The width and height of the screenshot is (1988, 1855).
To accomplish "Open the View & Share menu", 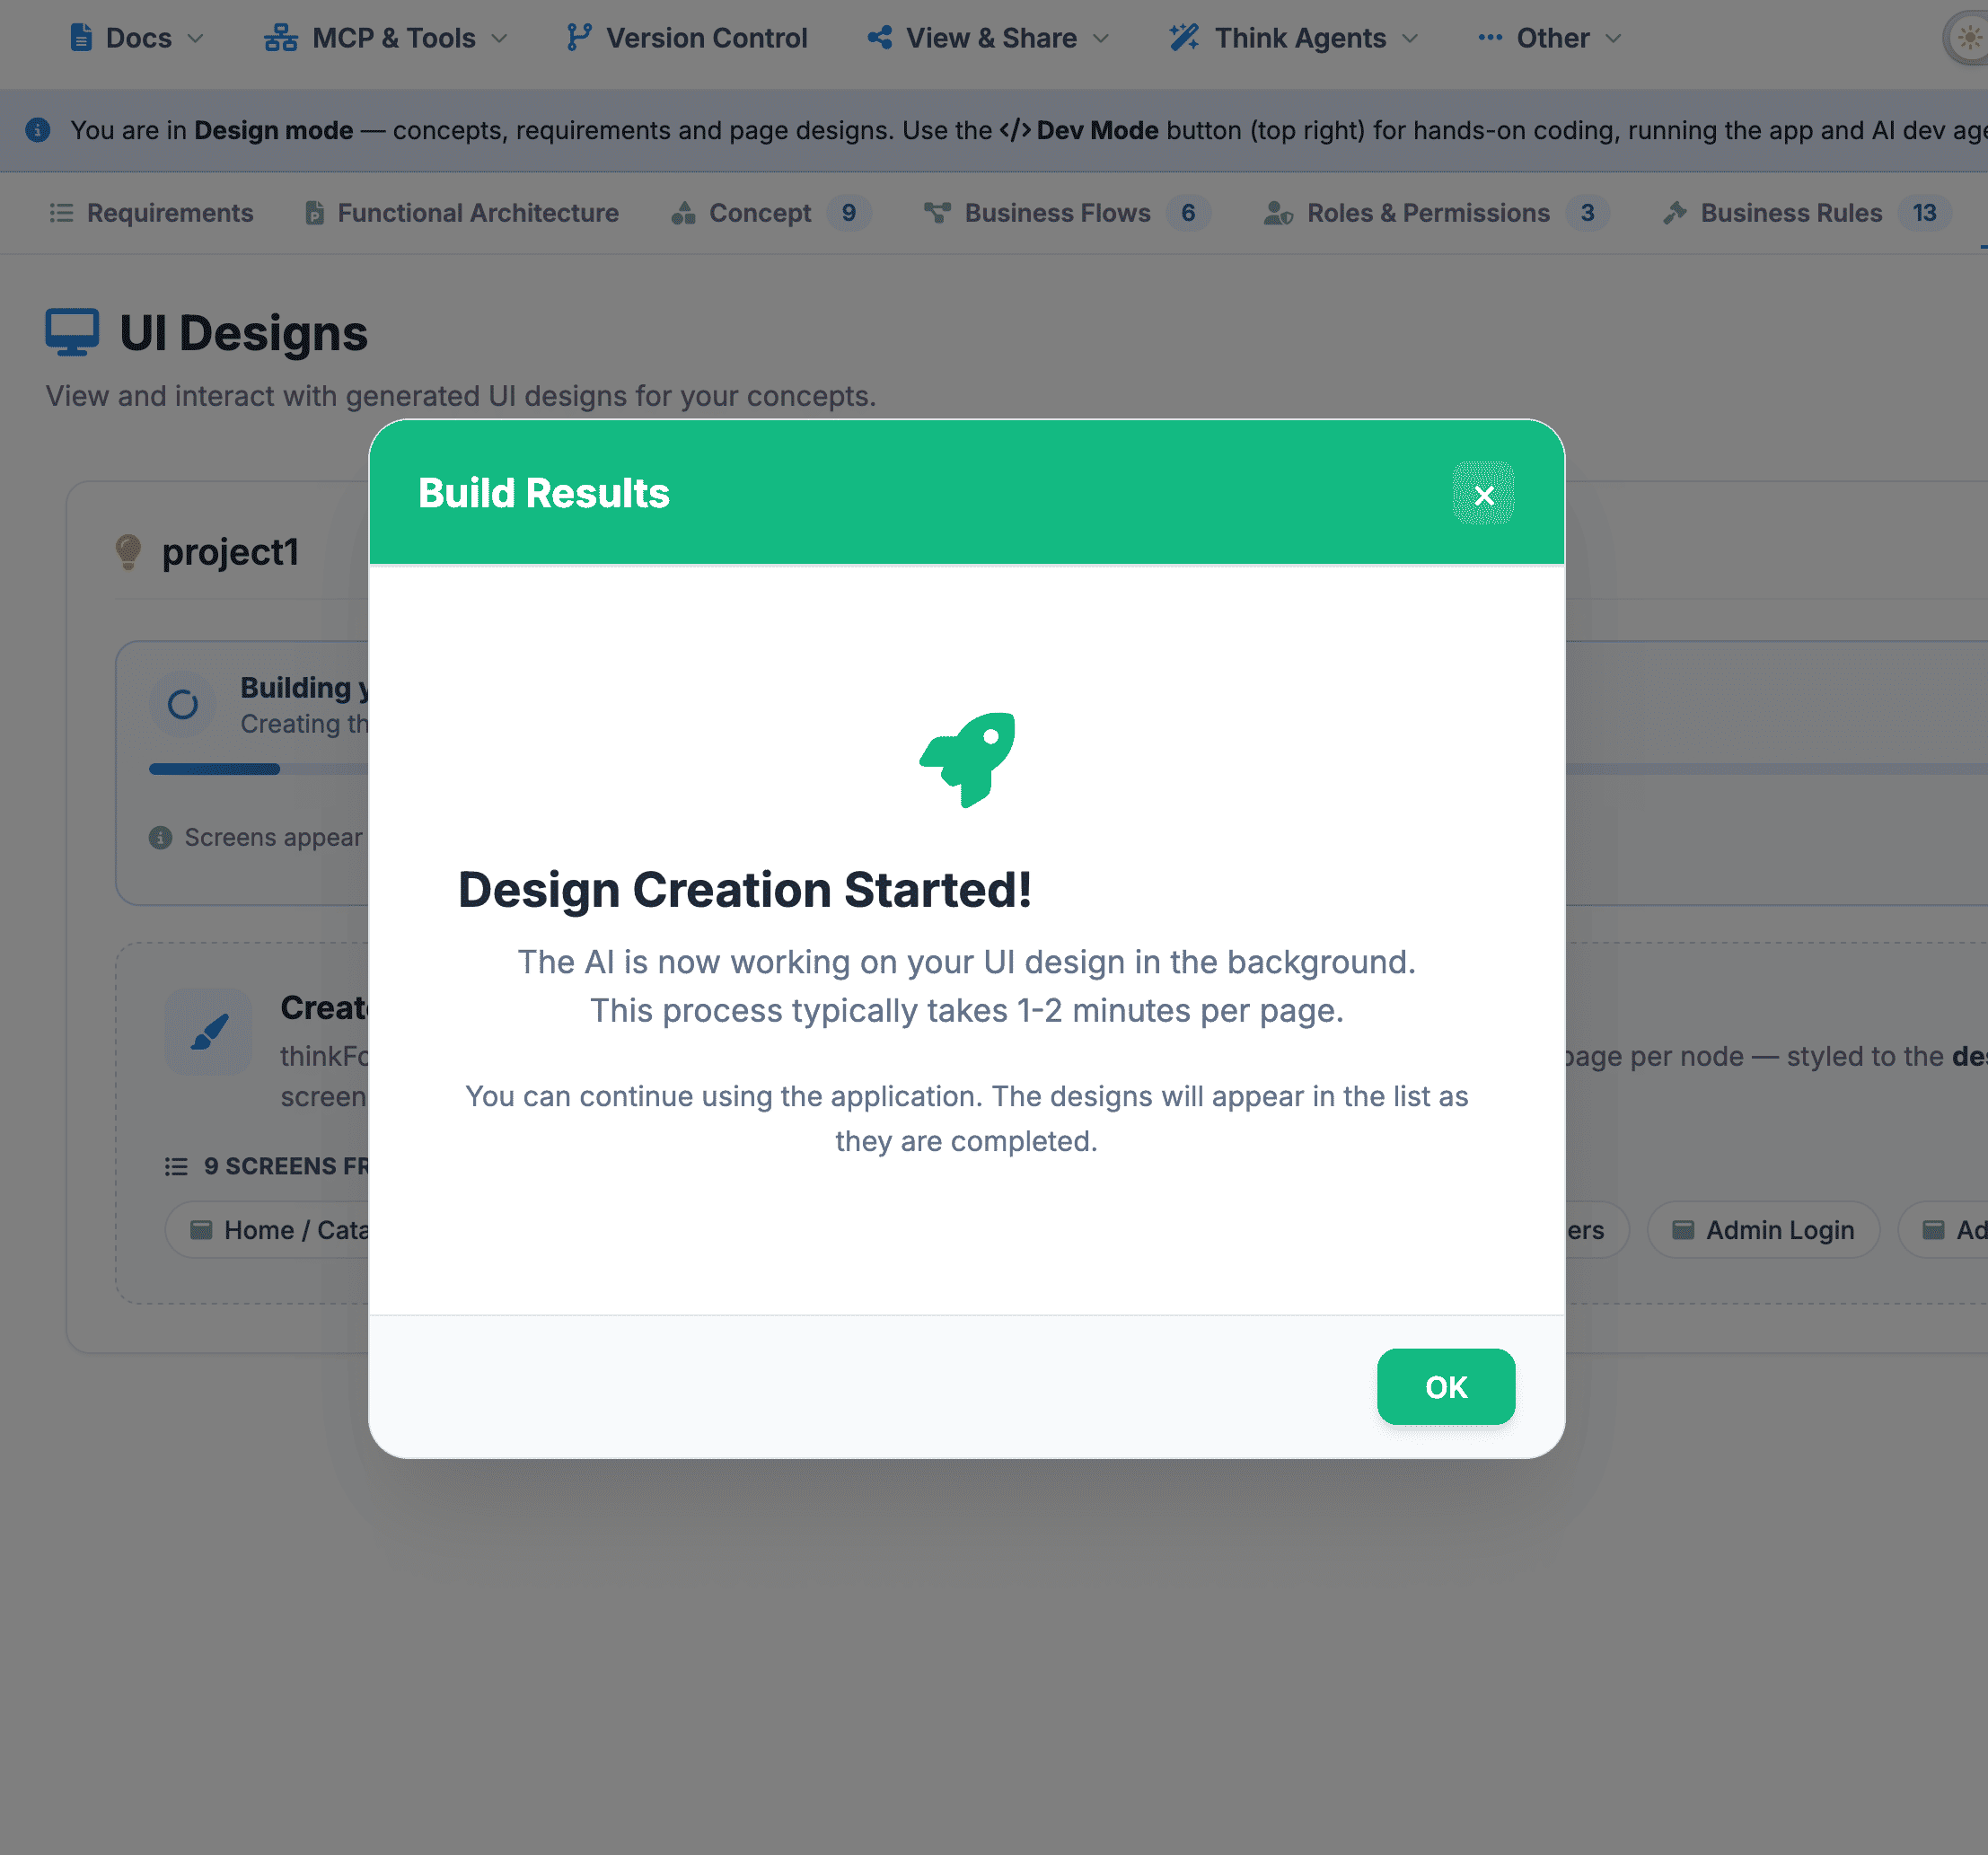I will [x=988, y=38].
